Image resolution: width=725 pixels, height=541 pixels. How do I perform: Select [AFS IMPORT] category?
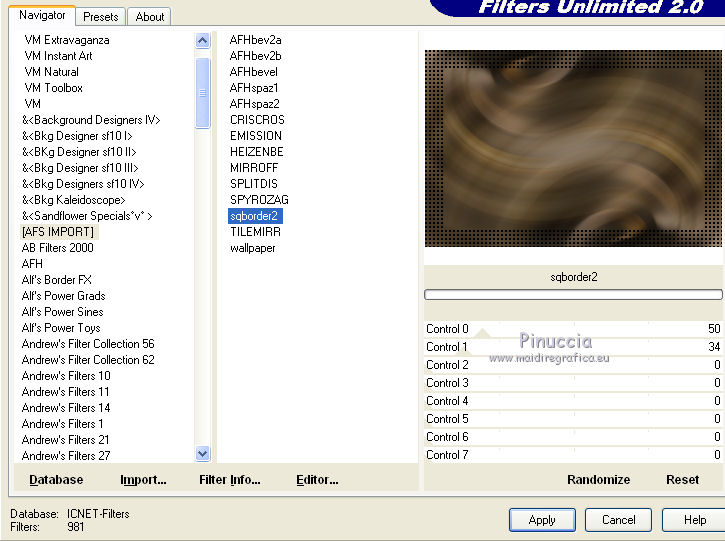click(x=58, y=232)
